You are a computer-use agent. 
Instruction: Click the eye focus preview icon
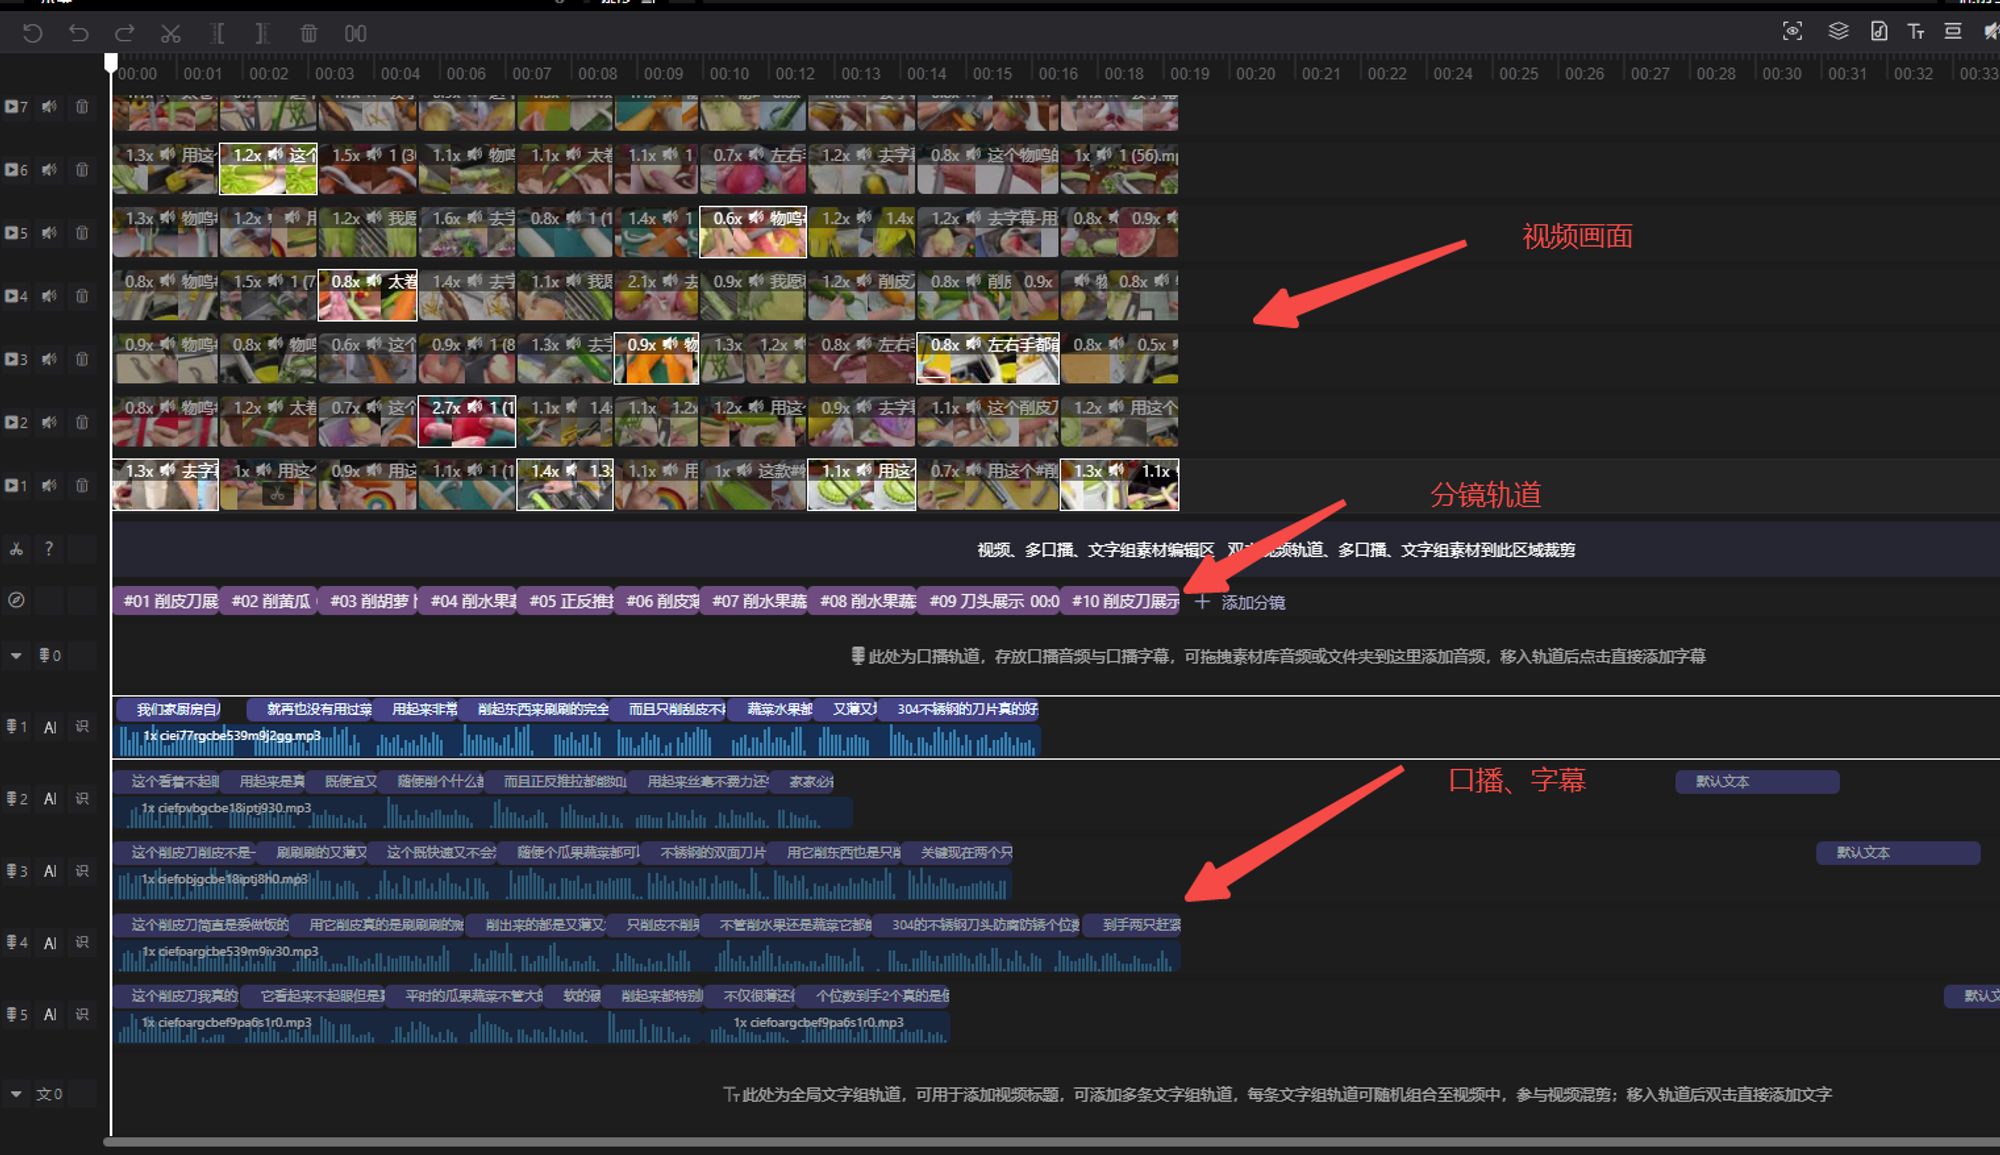pyautogui.click(x=1792, y=31)
